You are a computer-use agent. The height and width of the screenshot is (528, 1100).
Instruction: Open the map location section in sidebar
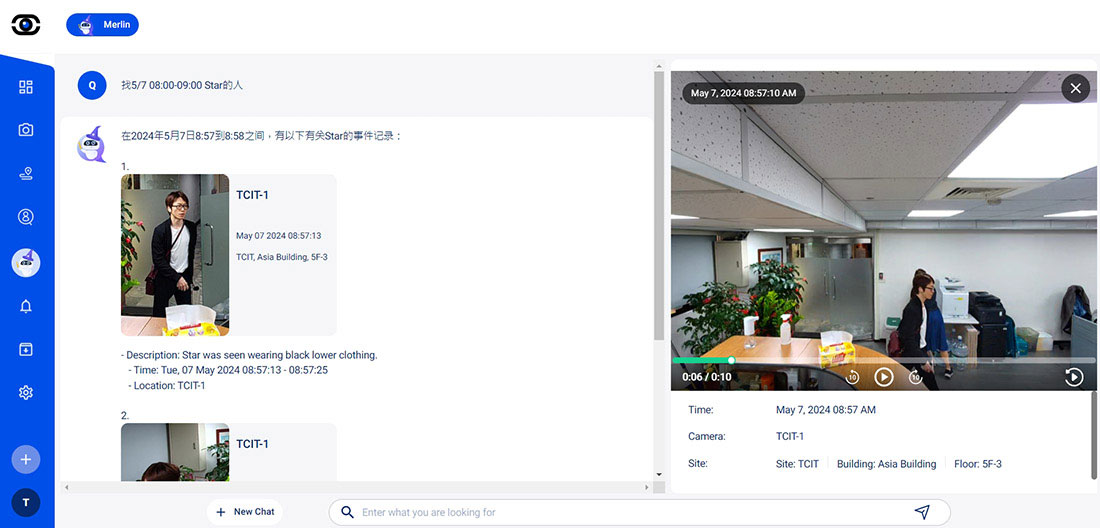coord(26,174)
